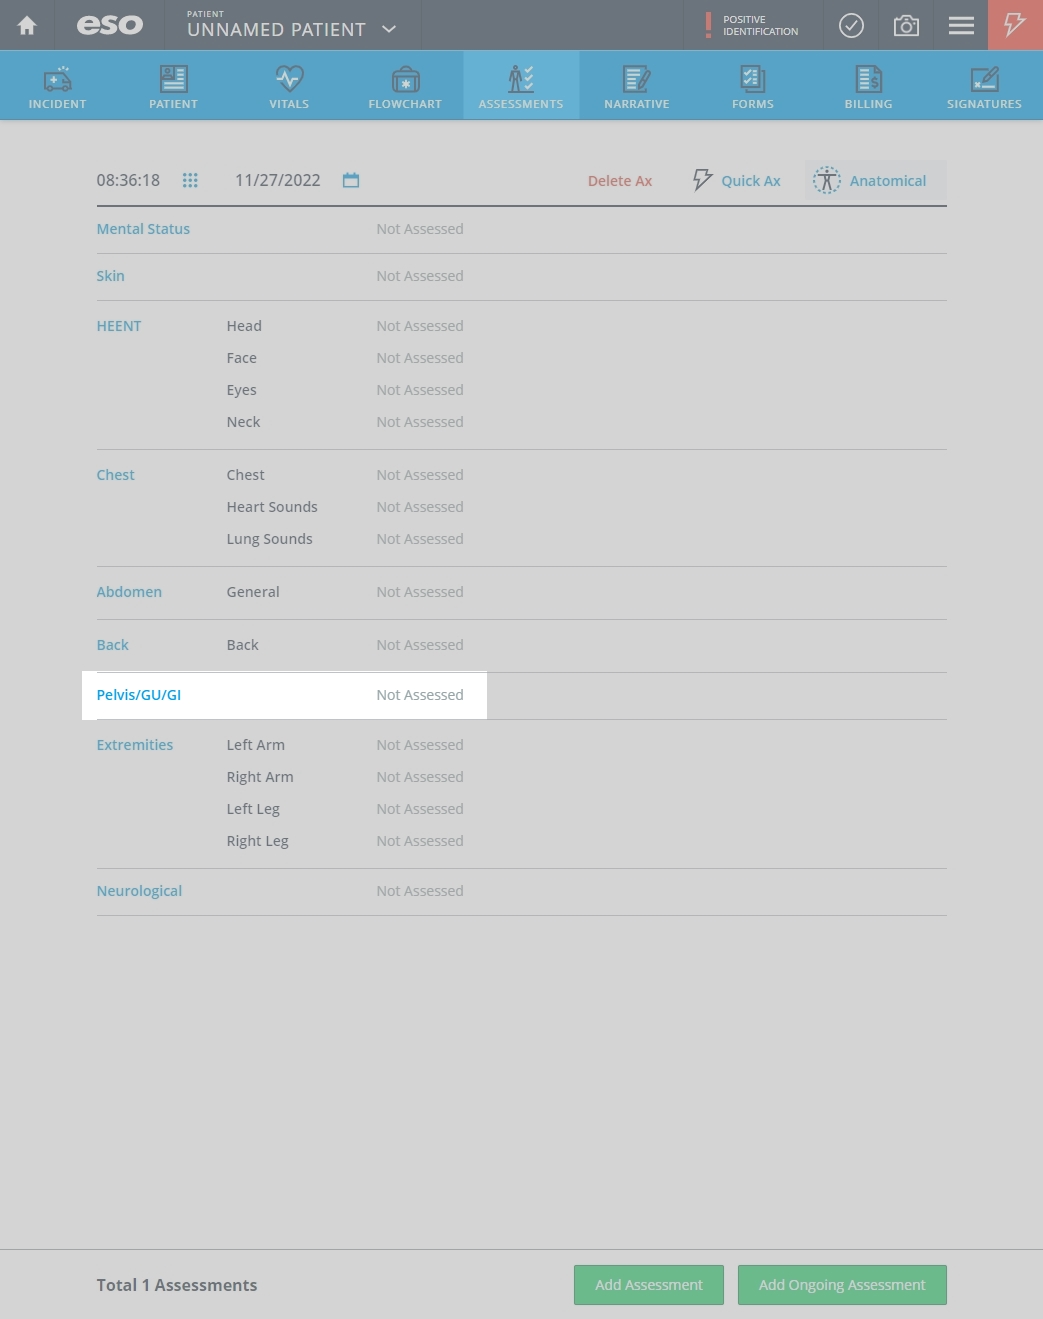Switch to the Patient tab
The width and height of the screenshot is (1043, 1319).
coord(173,86)
